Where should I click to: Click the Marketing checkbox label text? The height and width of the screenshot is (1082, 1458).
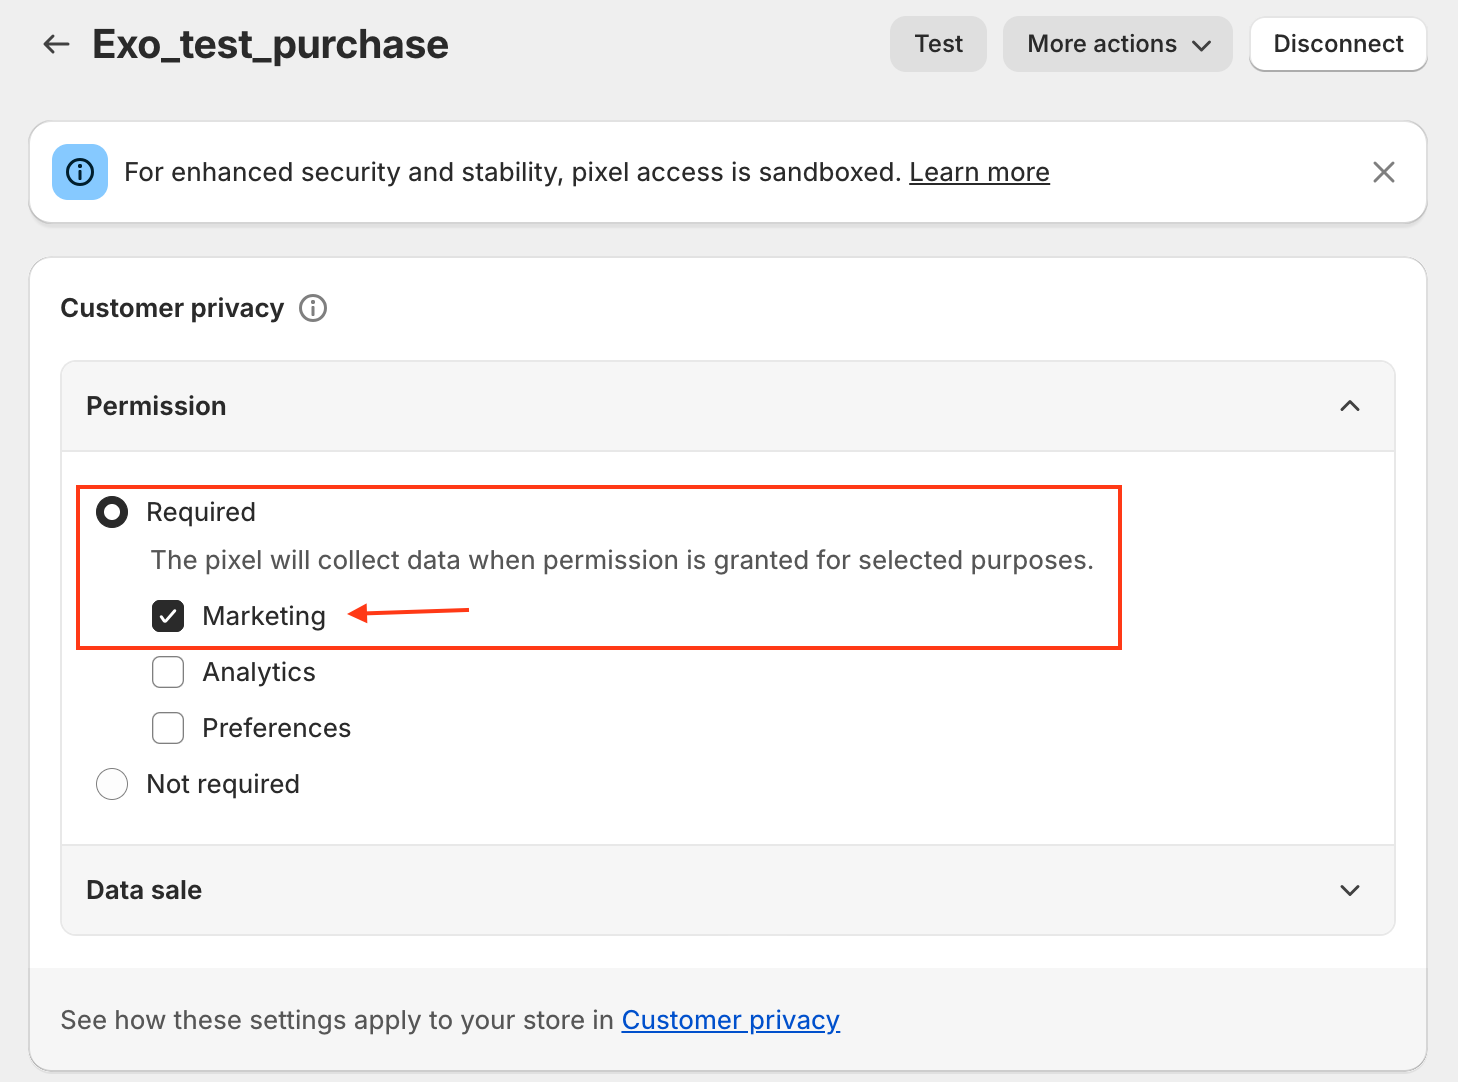[264, 616]
